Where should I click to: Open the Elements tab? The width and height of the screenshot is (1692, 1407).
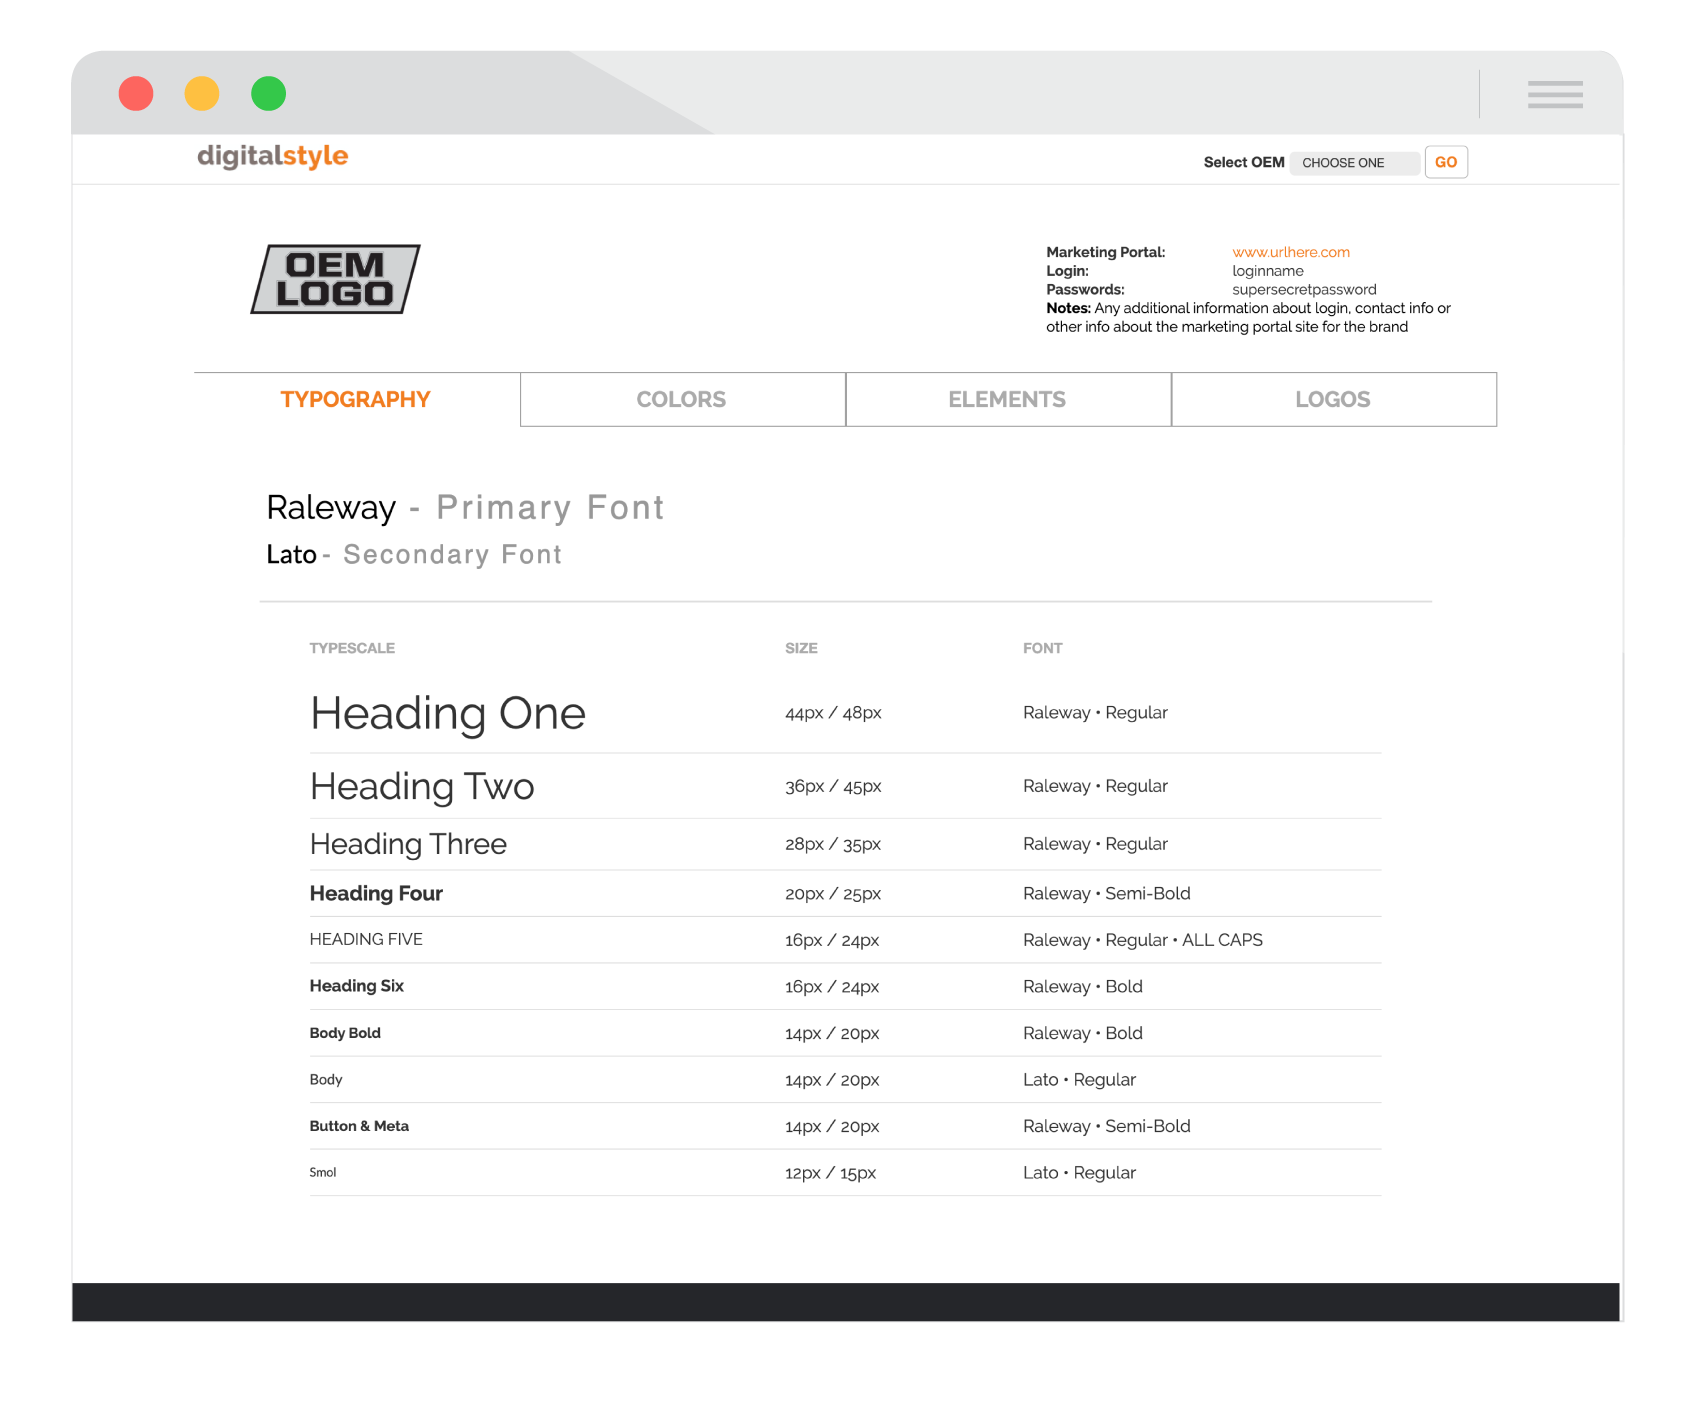[x=1007, y=400]
